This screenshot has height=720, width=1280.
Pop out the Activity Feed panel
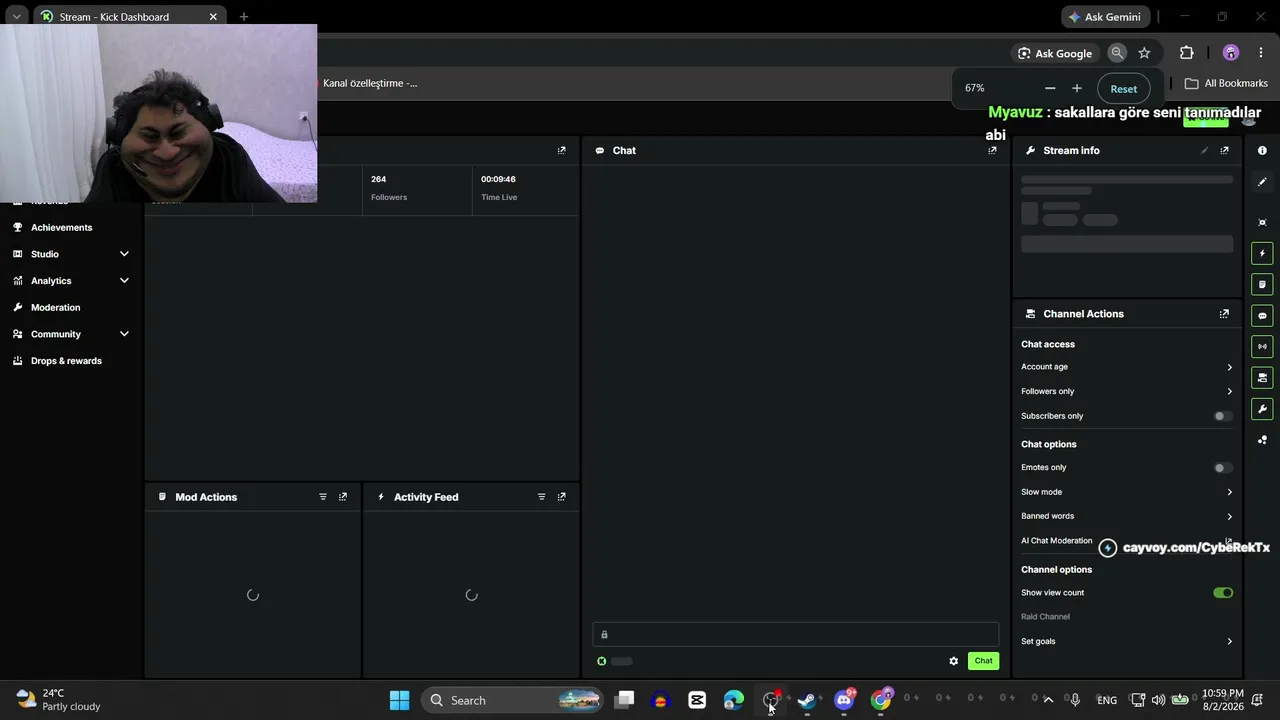coord(561,497)
